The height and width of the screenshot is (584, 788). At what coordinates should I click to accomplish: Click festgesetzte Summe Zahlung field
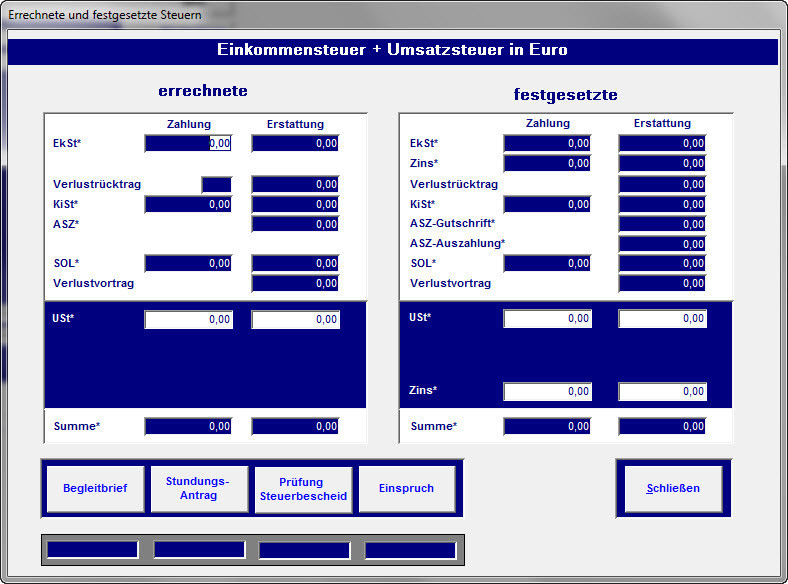point(547,426)
